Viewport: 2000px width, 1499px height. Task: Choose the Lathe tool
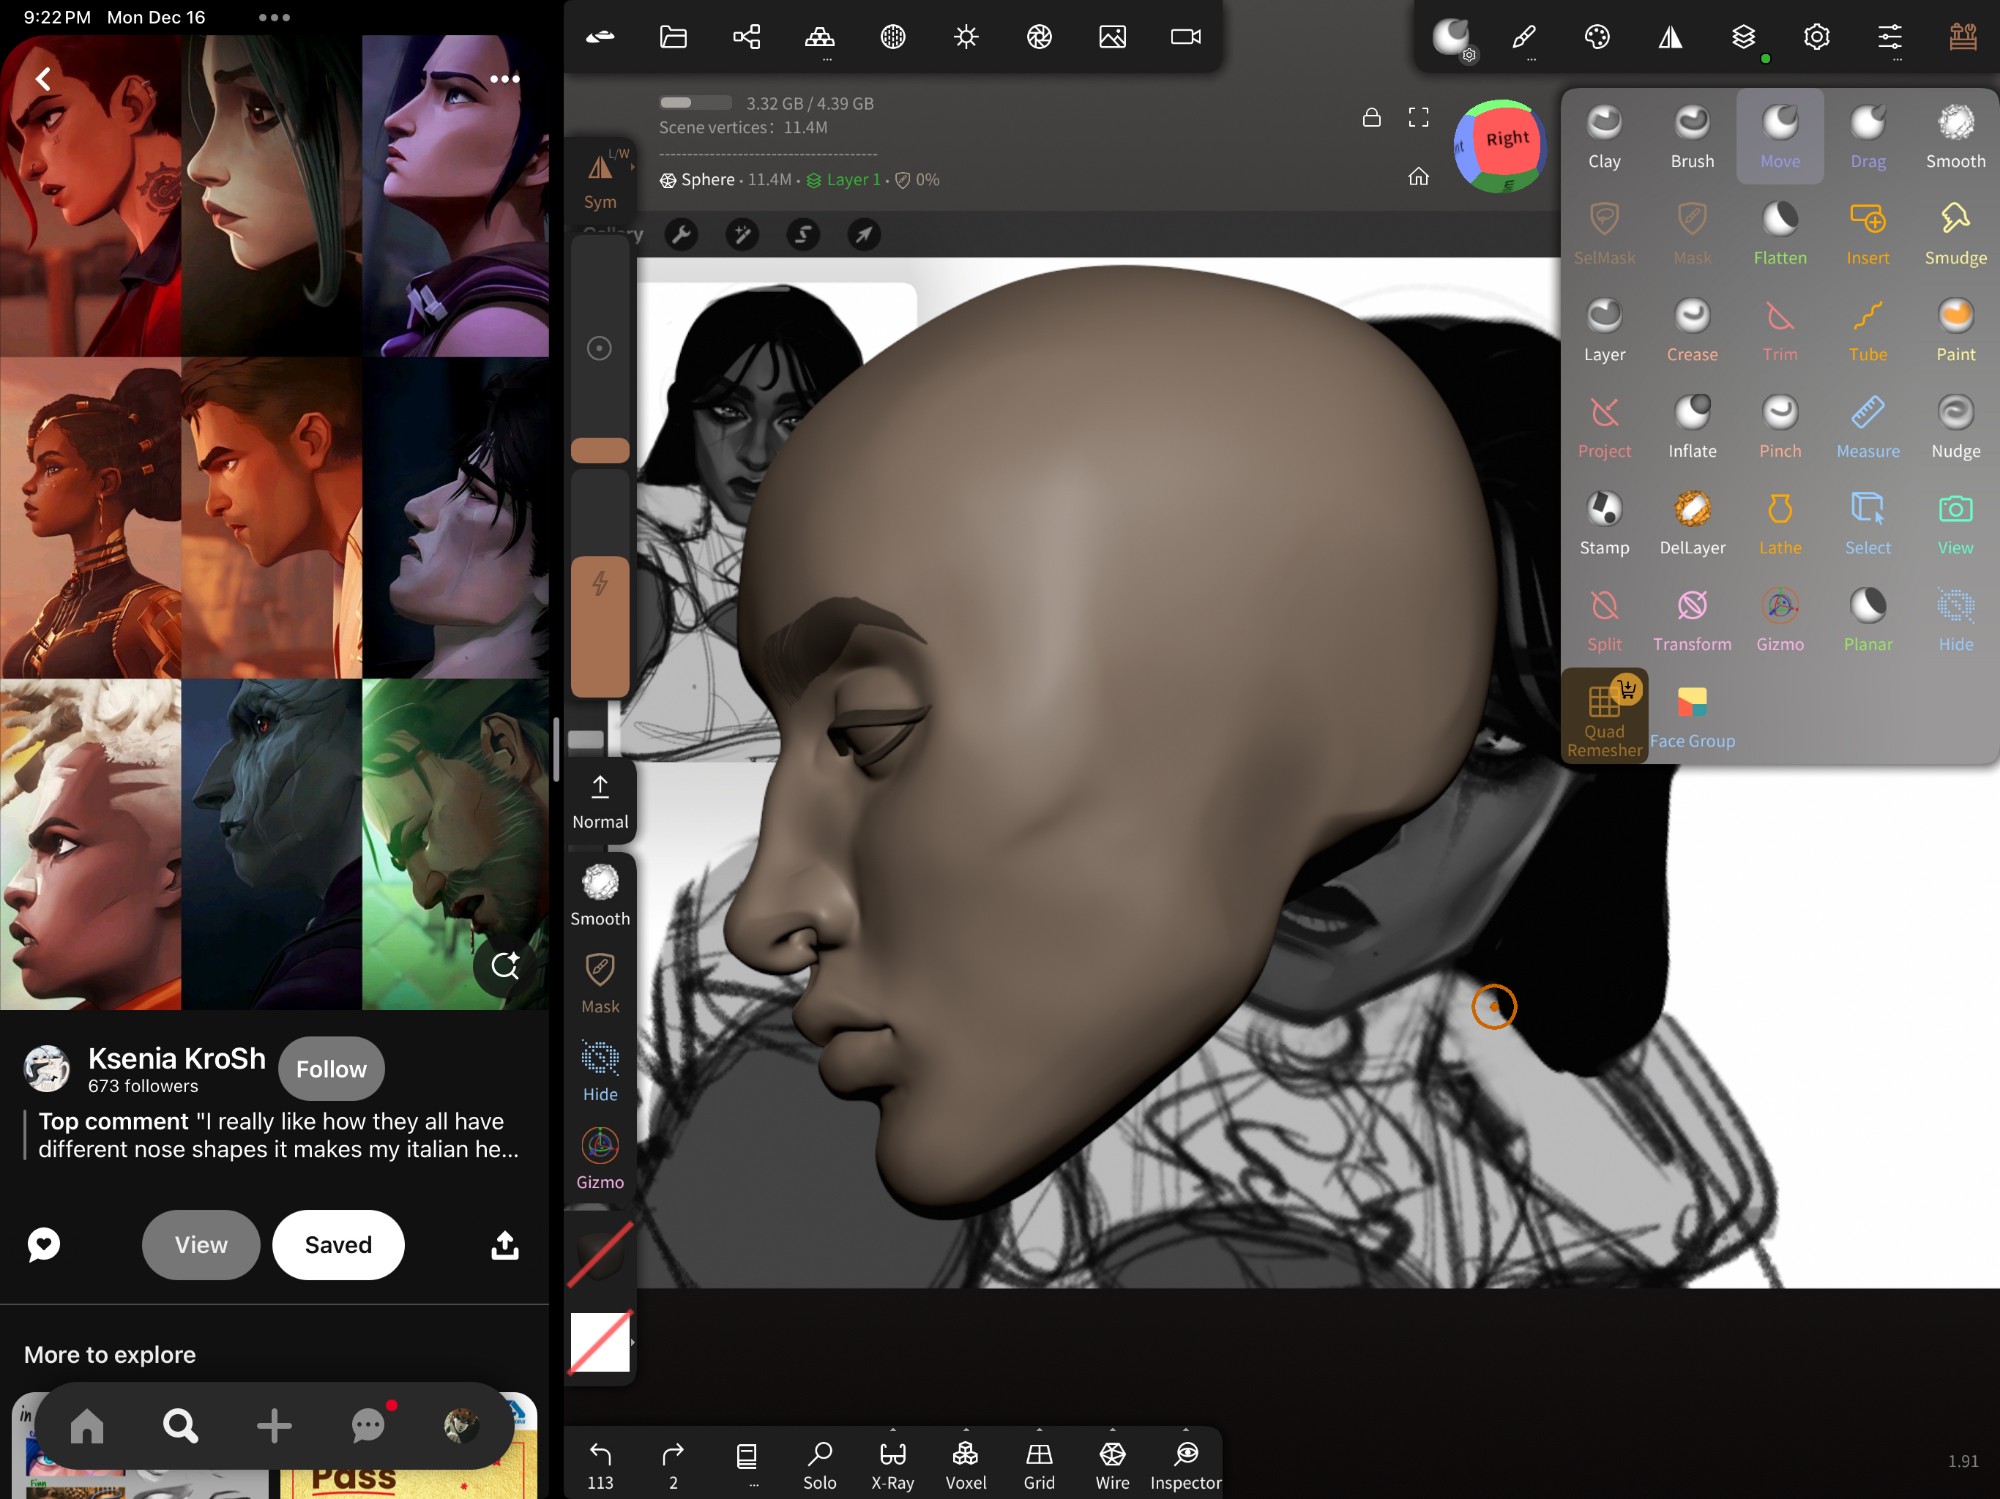(x=1779, y=522)
